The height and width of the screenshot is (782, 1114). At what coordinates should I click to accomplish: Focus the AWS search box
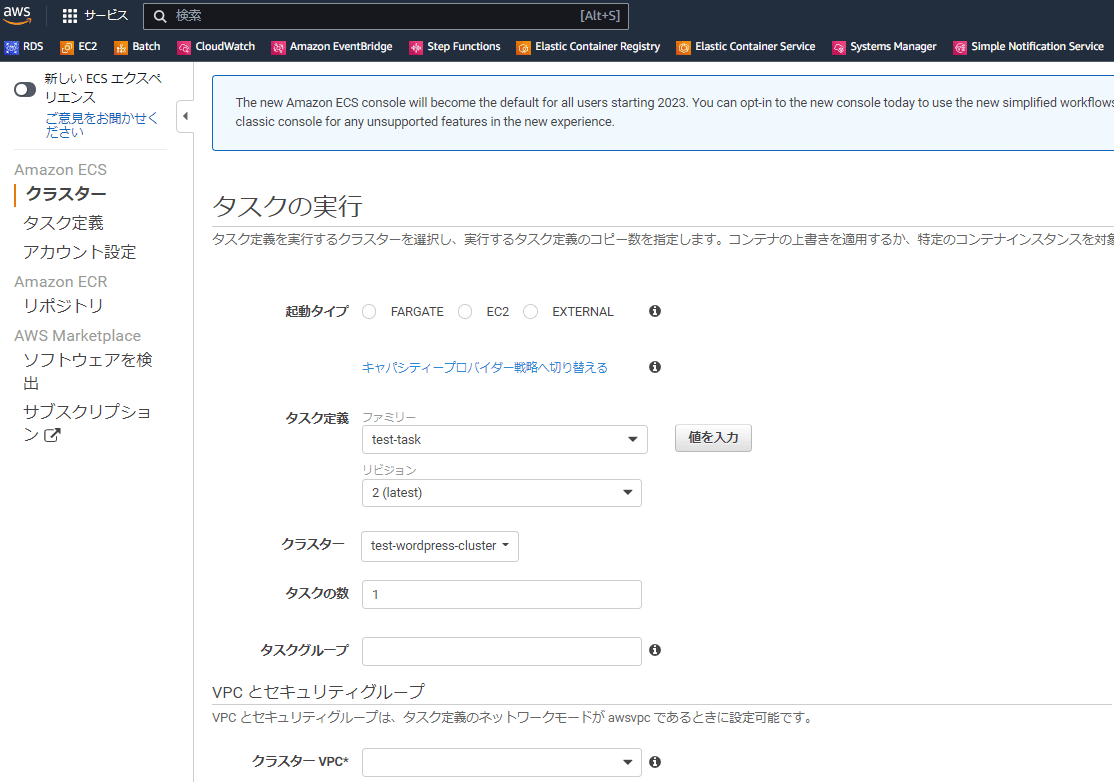[x=386, y=16]
